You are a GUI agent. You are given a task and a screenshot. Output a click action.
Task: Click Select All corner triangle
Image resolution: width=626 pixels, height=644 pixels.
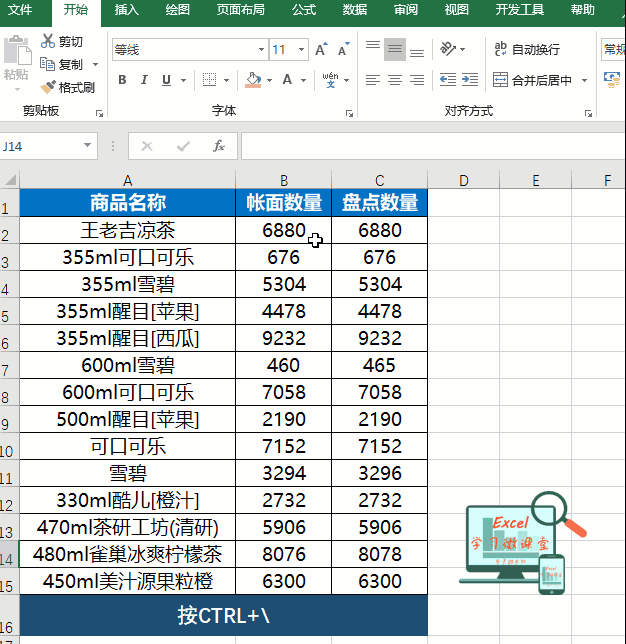pos(10,179)
